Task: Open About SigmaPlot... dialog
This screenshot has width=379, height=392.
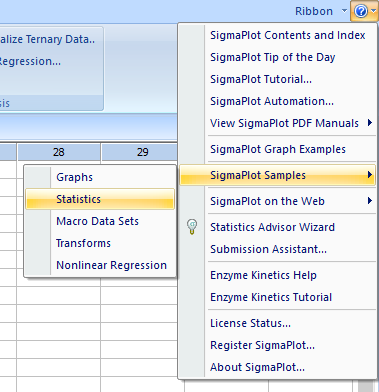Action: (277, 367)
